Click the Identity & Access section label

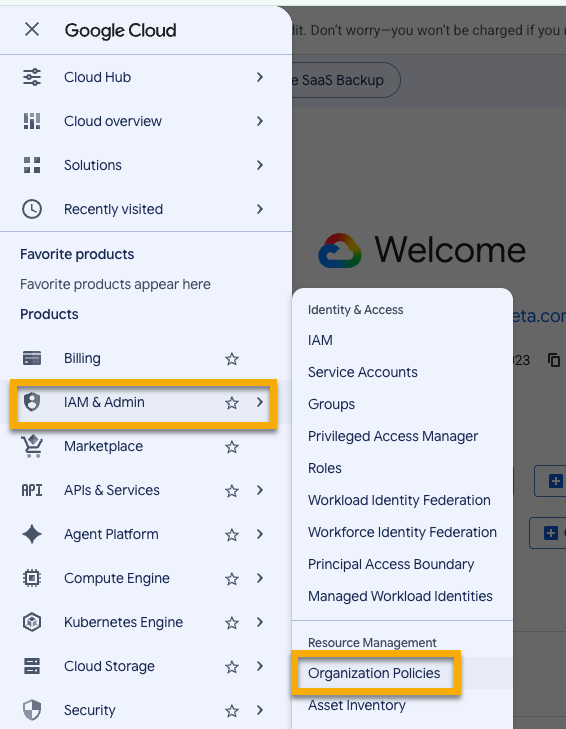pyautogui.click(x=355, y=310)
